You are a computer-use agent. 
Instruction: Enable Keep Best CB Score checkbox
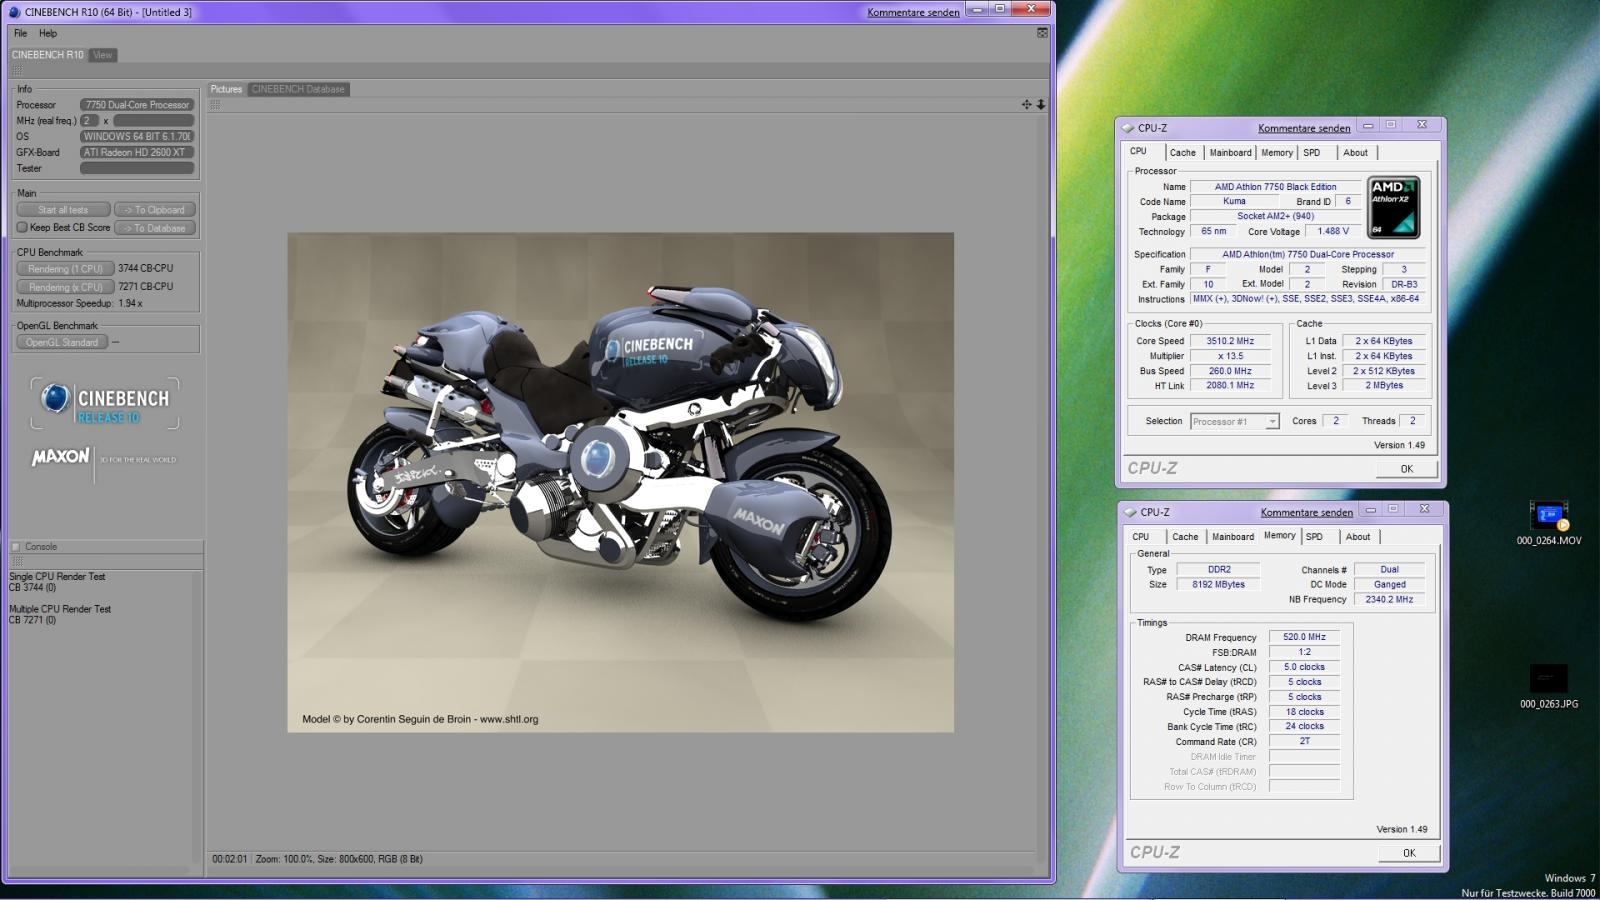click(x=22, y=227)
